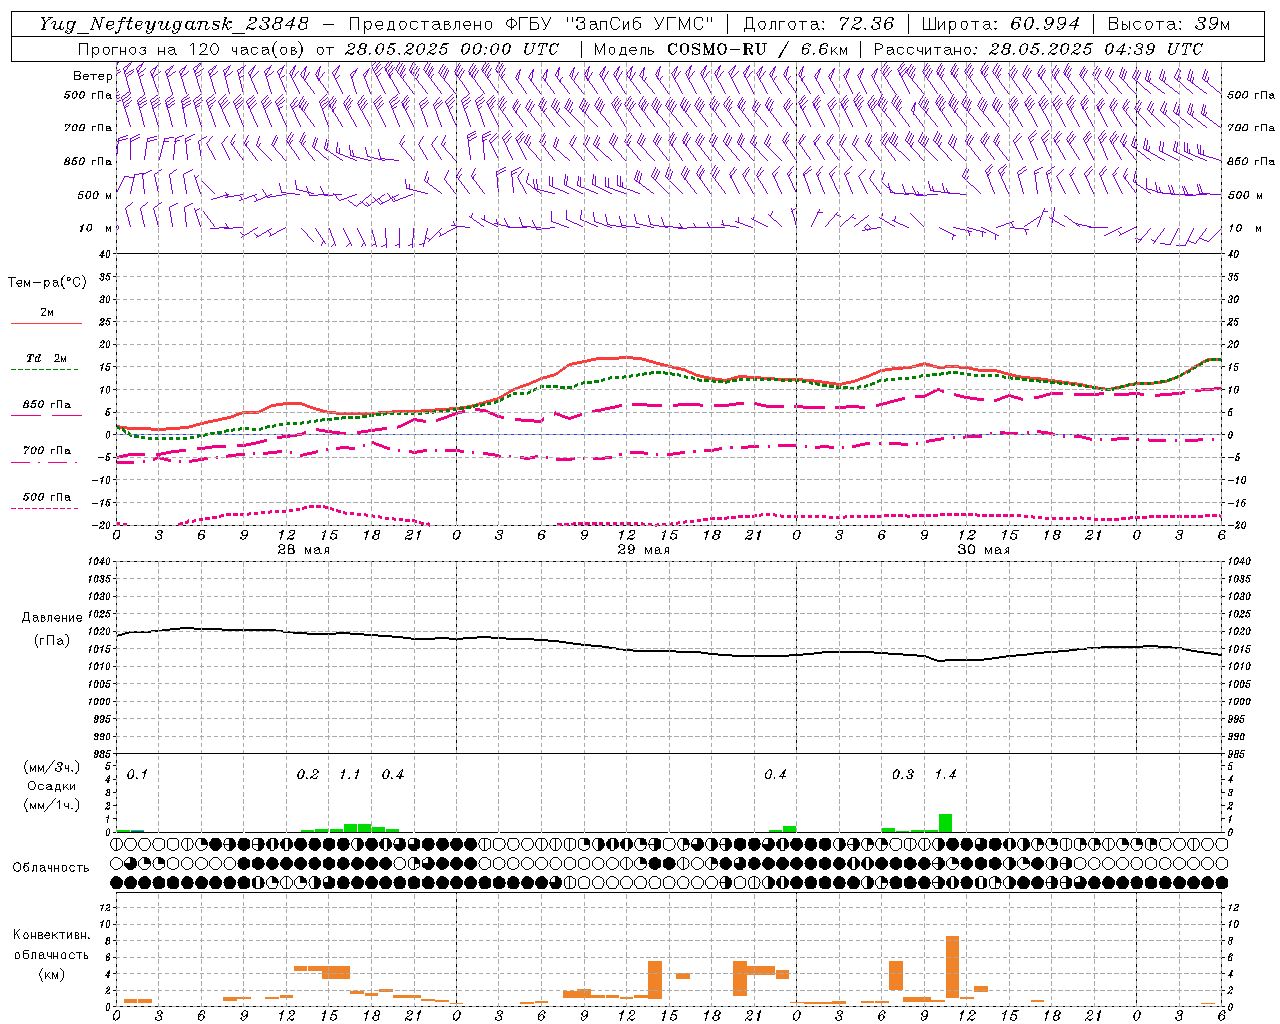
Task: Click the 29 мая date label
Action: [x=643, y=550]
